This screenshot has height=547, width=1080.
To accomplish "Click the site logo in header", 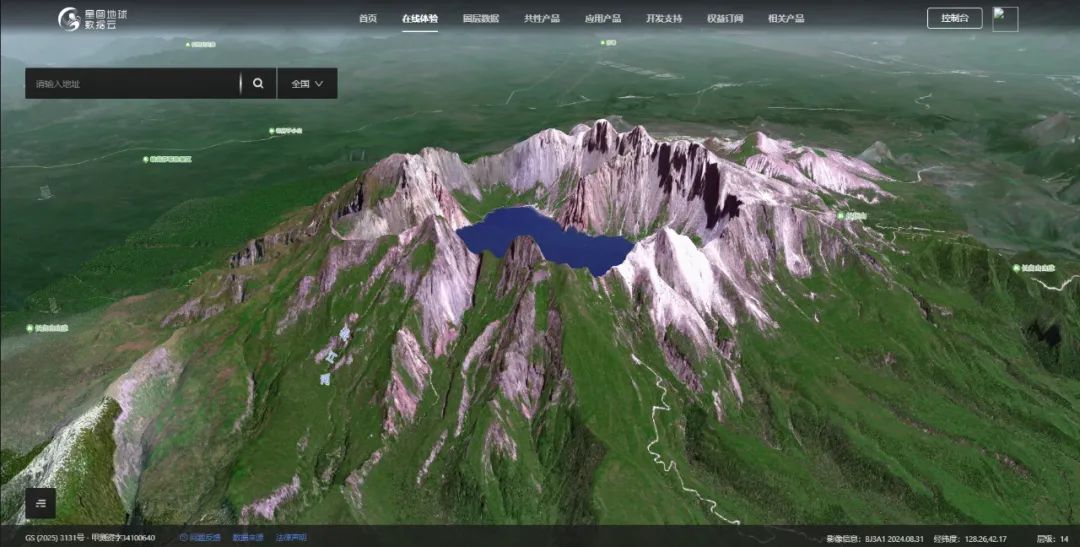I will (94, 18).
